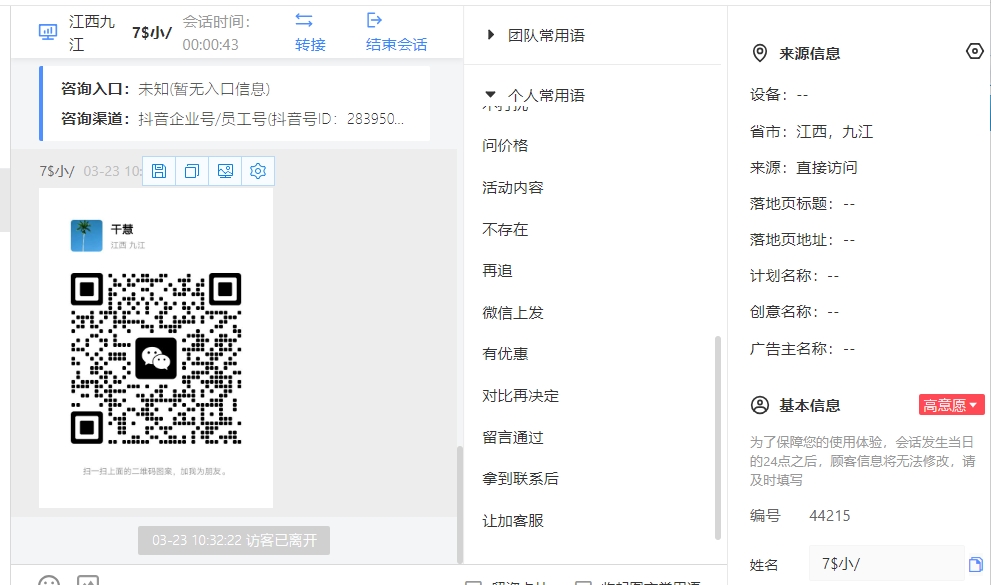Click the 访客已离开 system notice

click(x=234, y=540)
